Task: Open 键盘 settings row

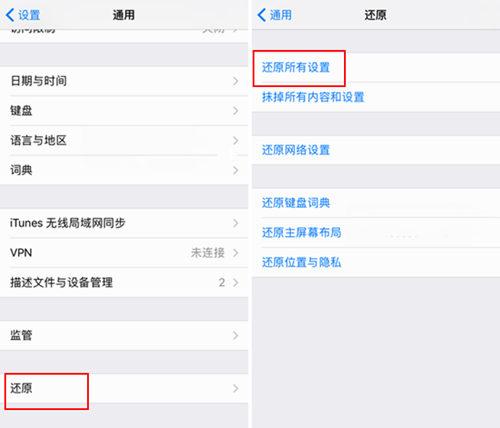Action: 124,111
